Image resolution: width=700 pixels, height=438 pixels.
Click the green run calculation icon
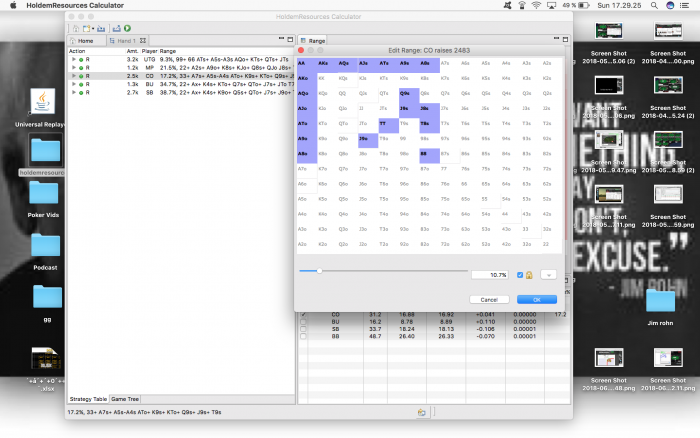[x=127, y=29]
